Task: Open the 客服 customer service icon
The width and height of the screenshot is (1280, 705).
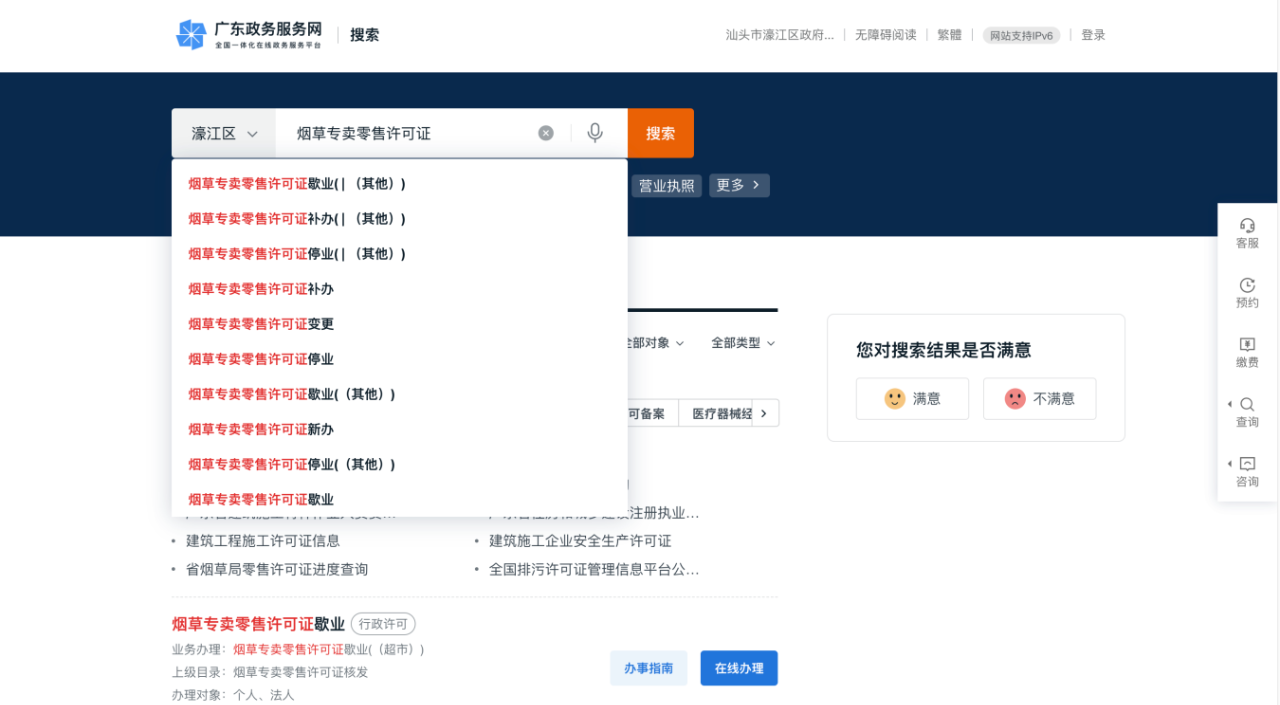Action: pos(1247,232)
